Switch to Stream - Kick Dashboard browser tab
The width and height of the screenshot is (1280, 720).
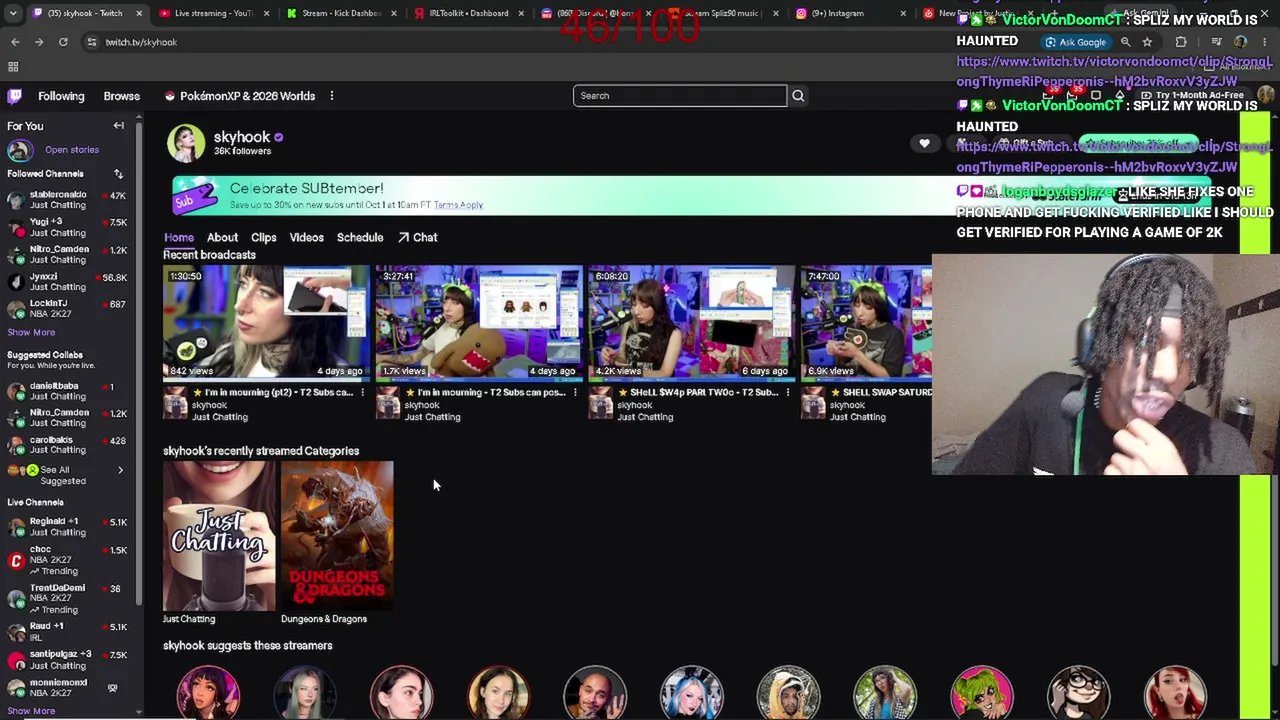click(340, 13)
